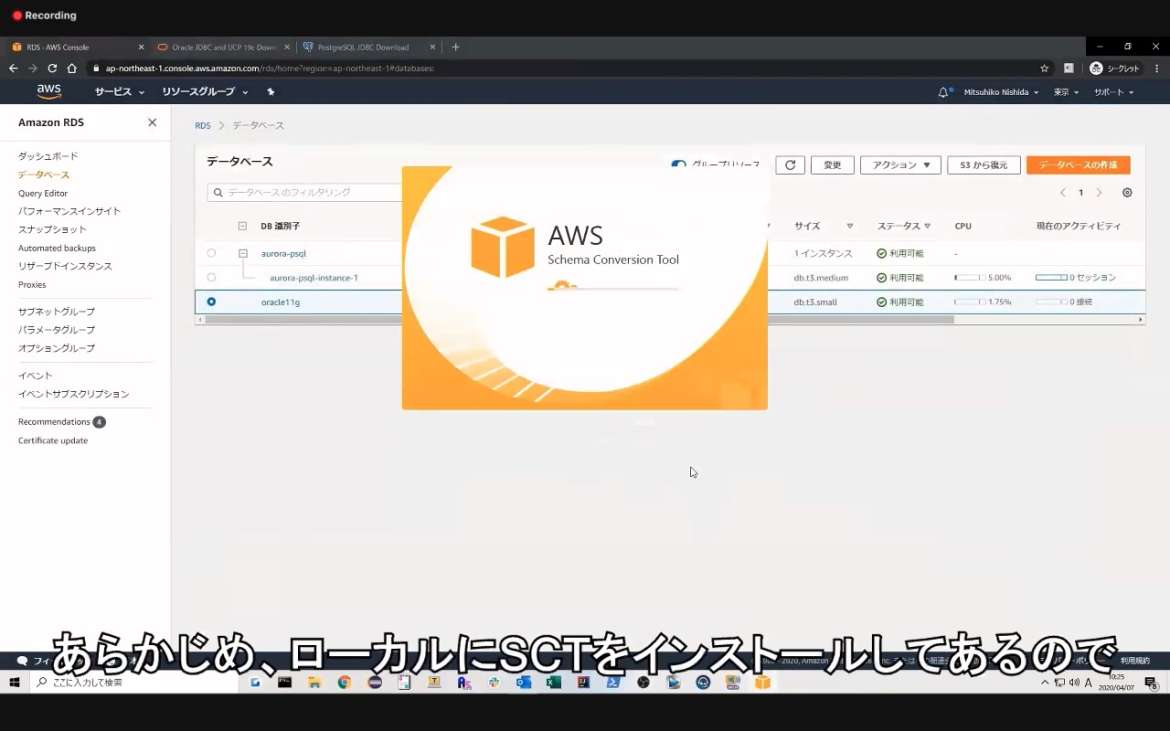
Task: Switch to the RDS - AWS Console tab
Action: (77, 47)
